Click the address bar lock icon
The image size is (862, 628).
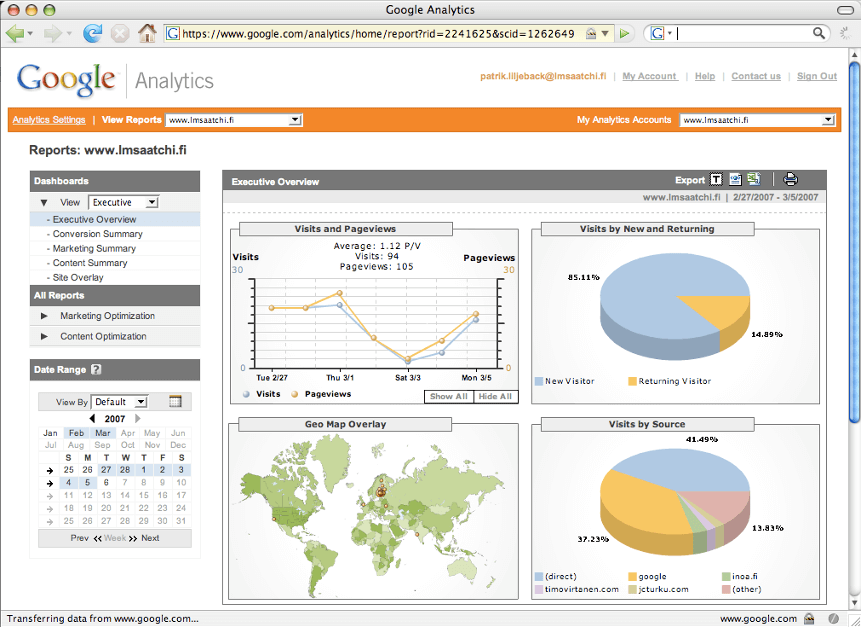[x=591, y=34]
